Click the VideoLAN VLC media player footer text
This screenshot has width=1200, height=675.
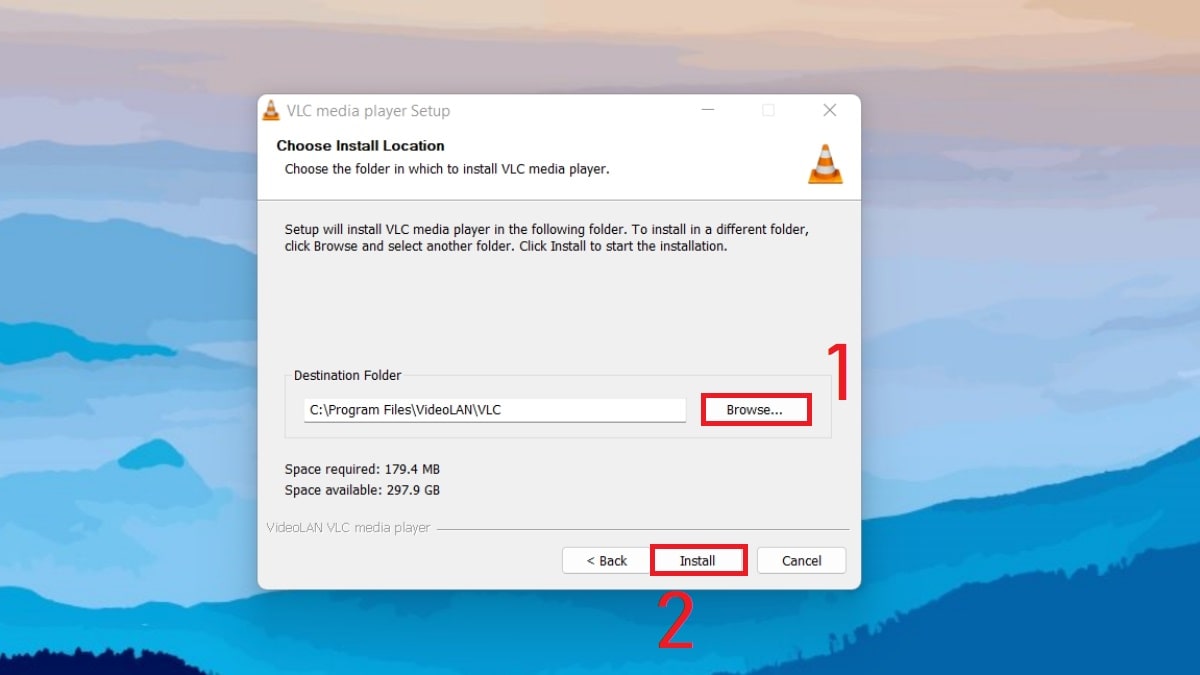point(348,527)
